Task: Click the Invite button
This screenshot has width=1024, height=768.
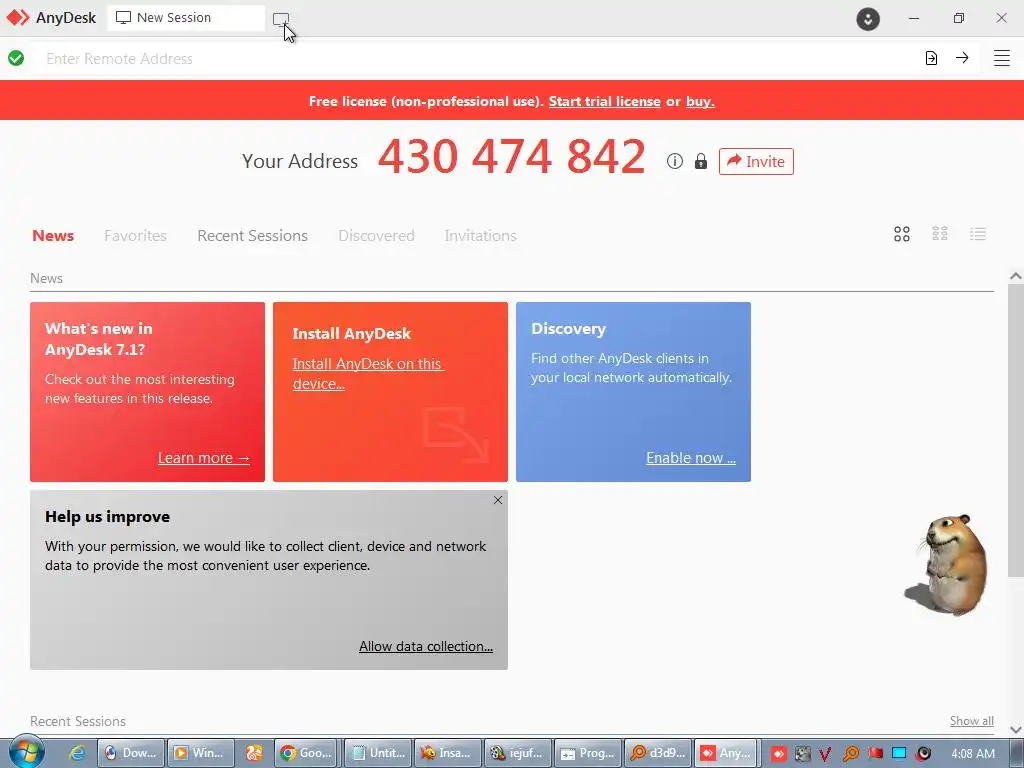Action: 756,161
